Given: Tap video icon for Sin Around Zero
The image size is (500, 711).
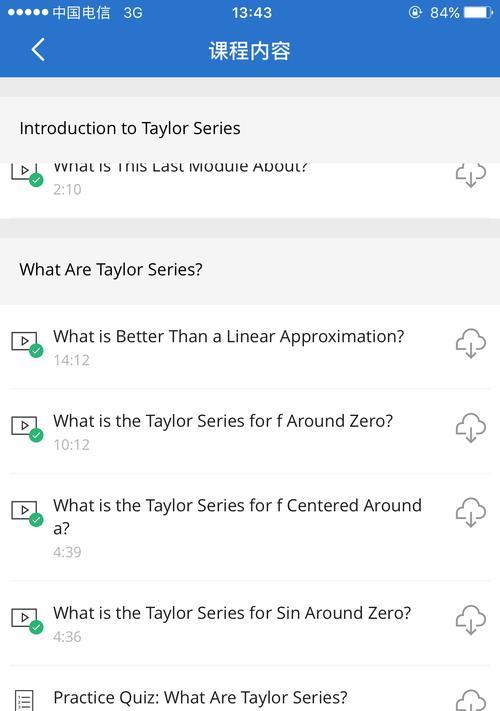Looking at the screenshot, I should (24, 618).
